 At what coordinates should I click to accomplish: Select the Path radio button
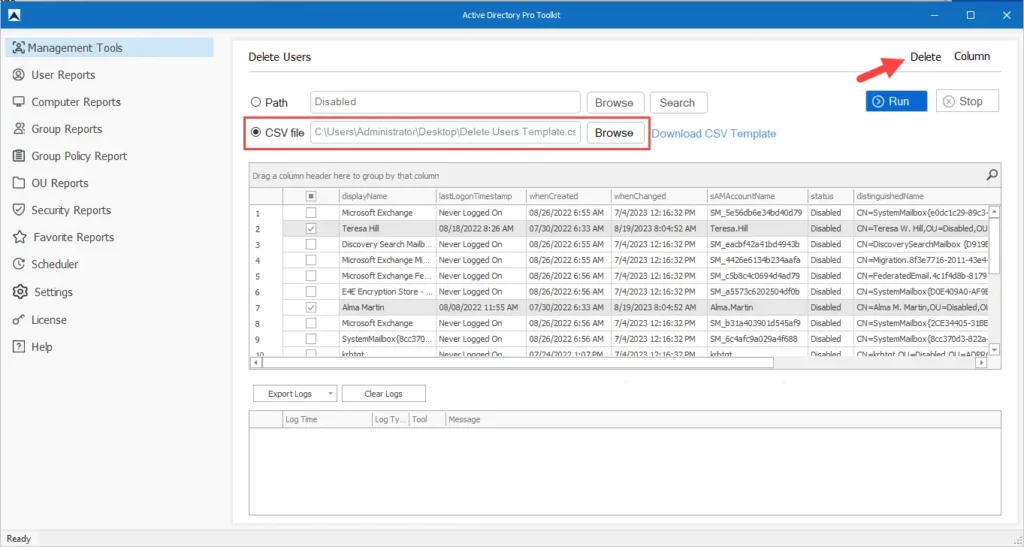pyautogui.click(x=256, y=102)
